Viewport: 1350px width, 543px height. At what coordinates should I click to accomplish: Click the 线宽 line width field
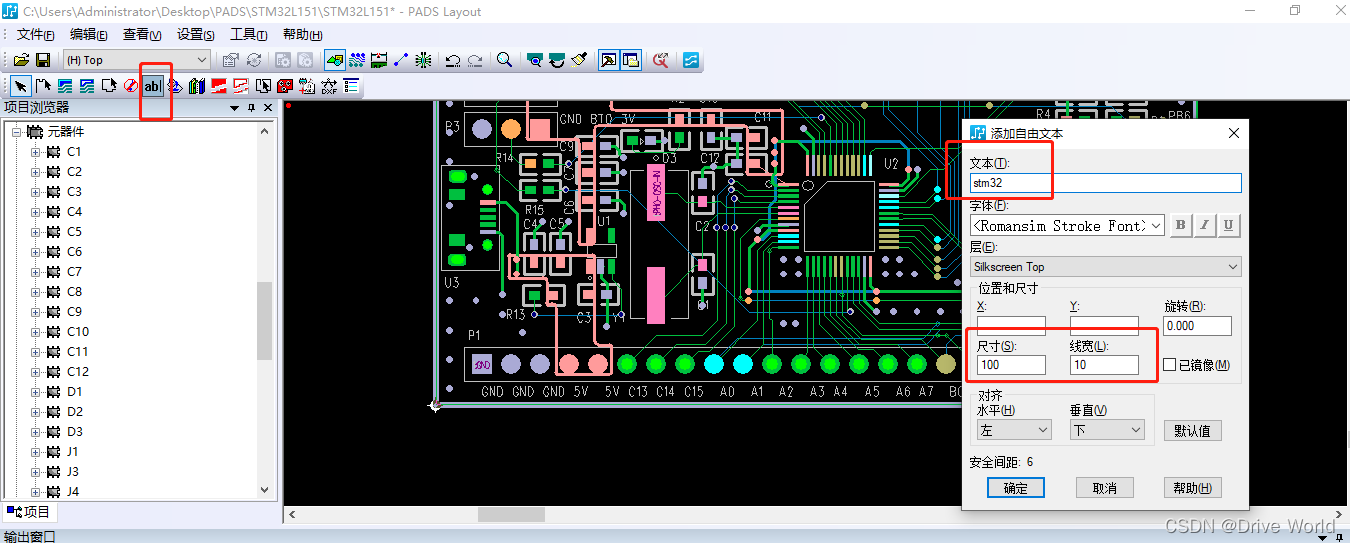pos(1104,365)
